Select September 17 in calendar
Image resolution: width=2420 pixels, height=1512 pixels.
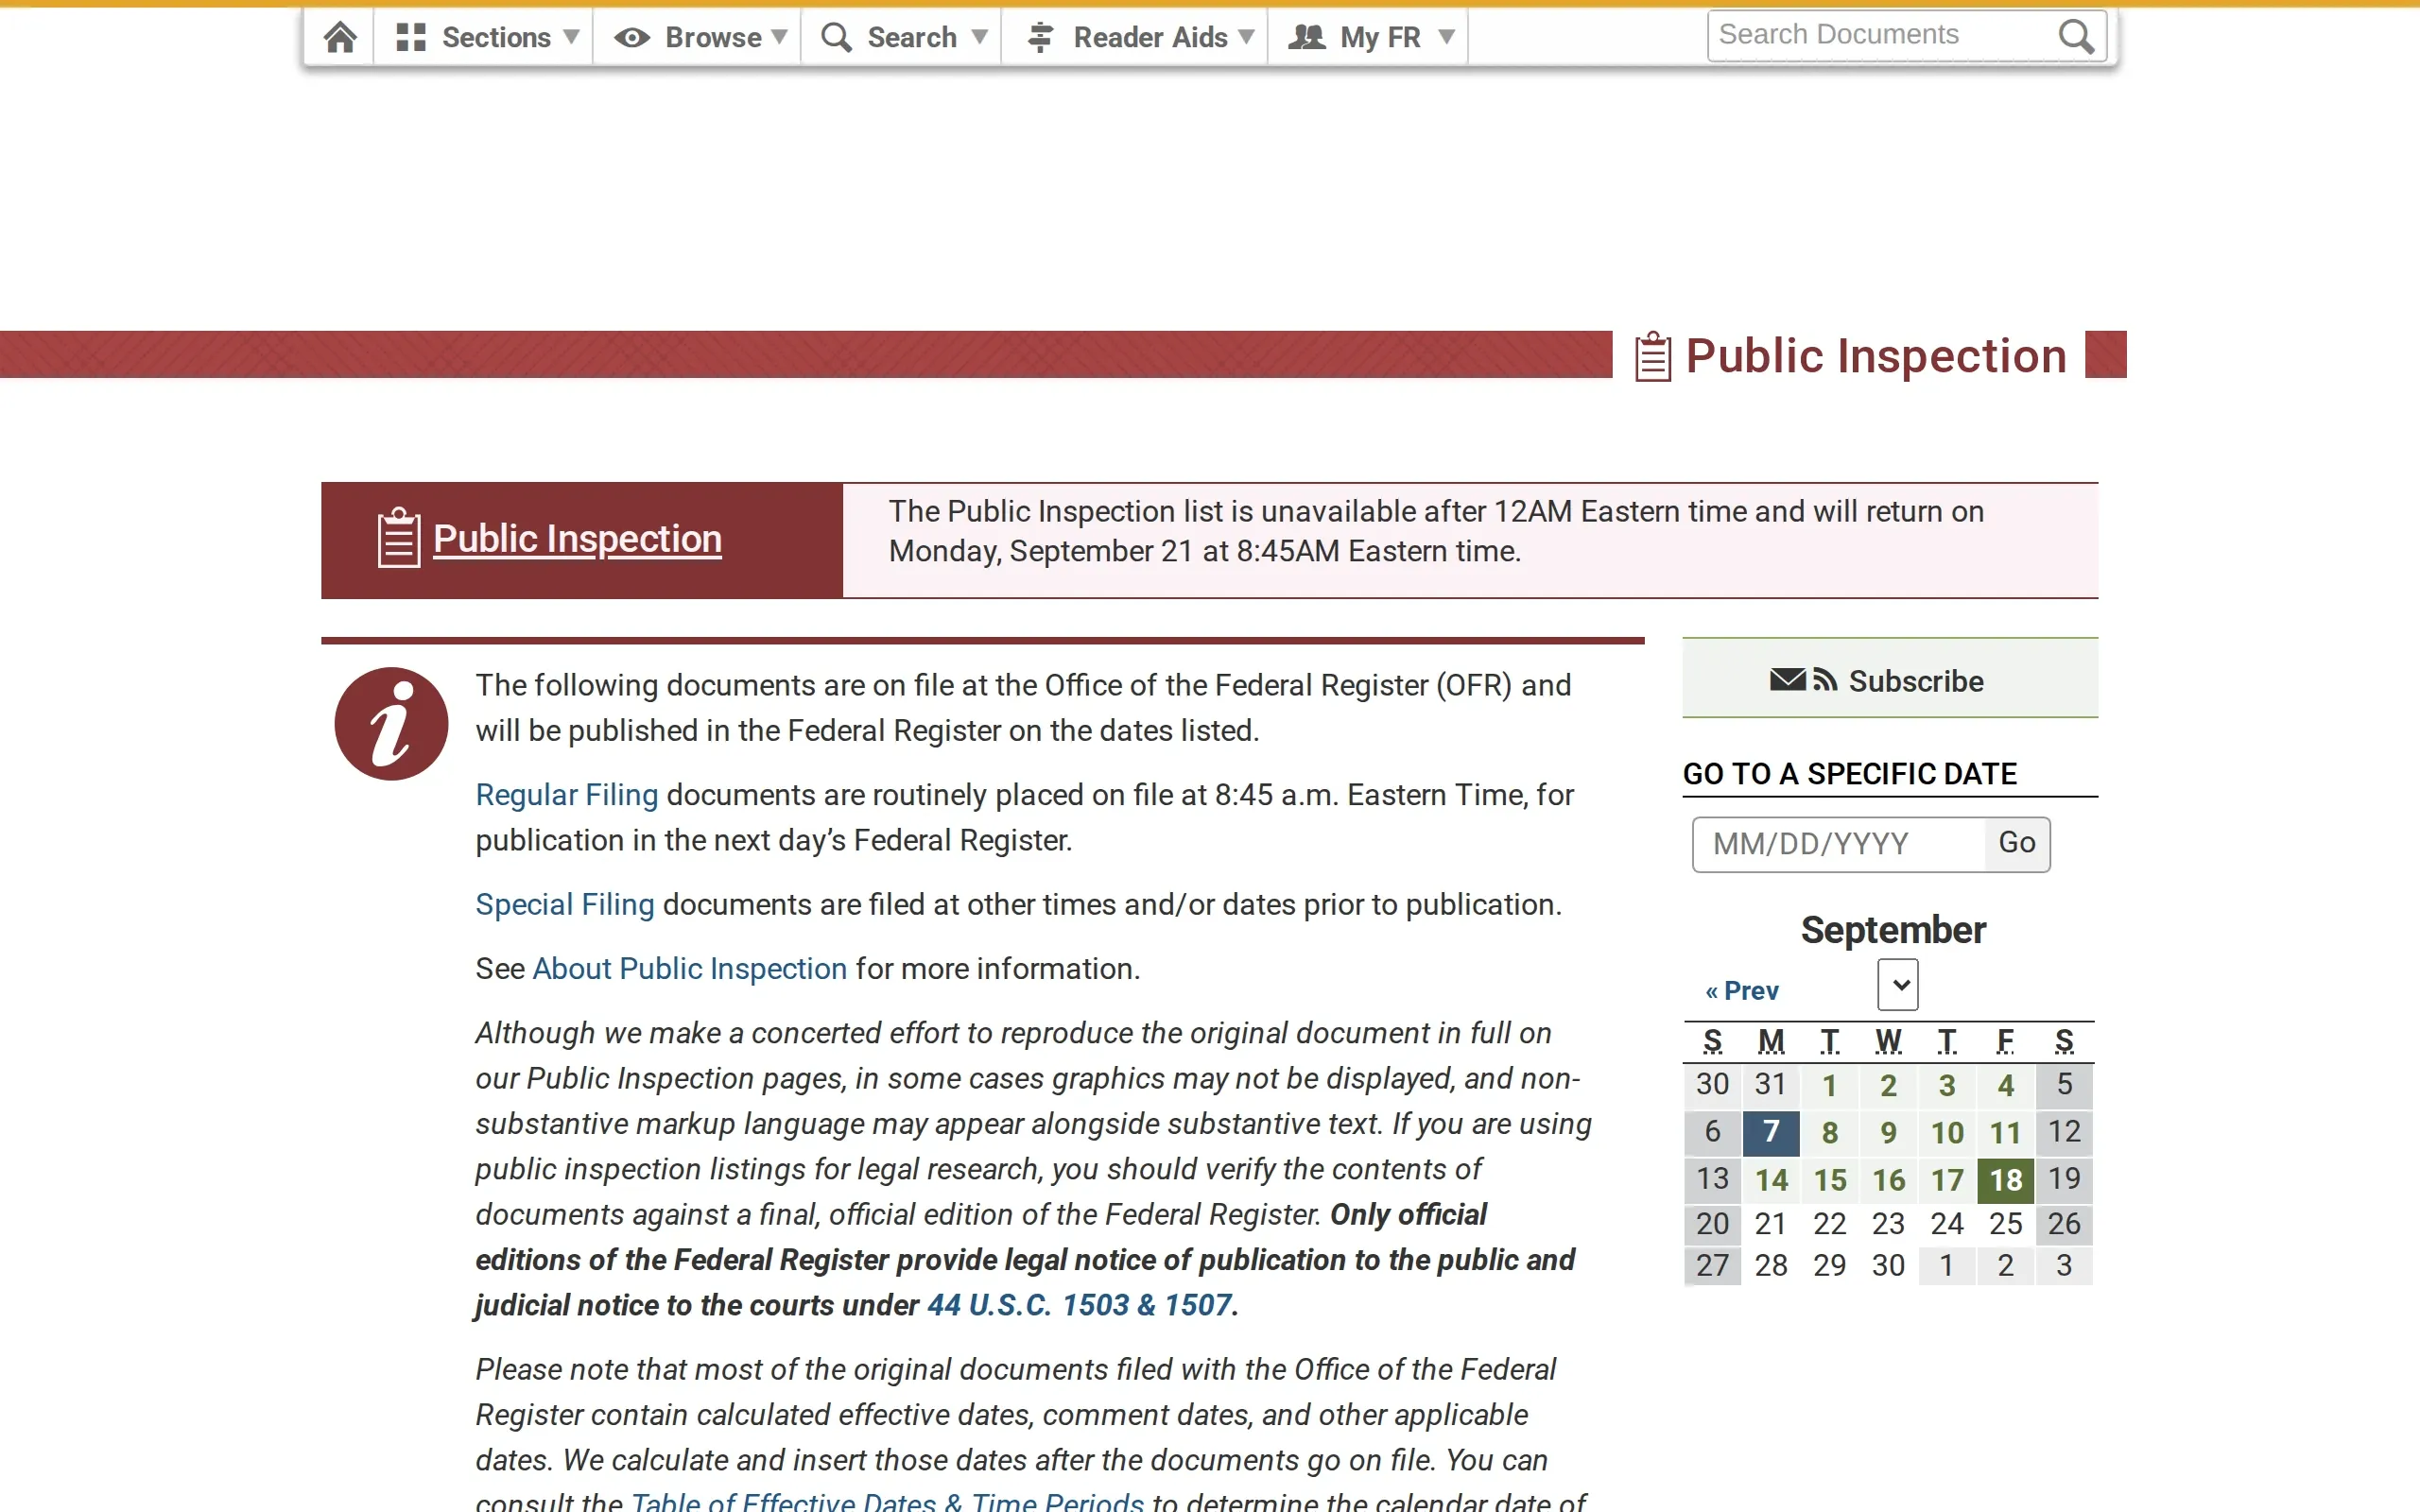[x=1947, y=1180]
